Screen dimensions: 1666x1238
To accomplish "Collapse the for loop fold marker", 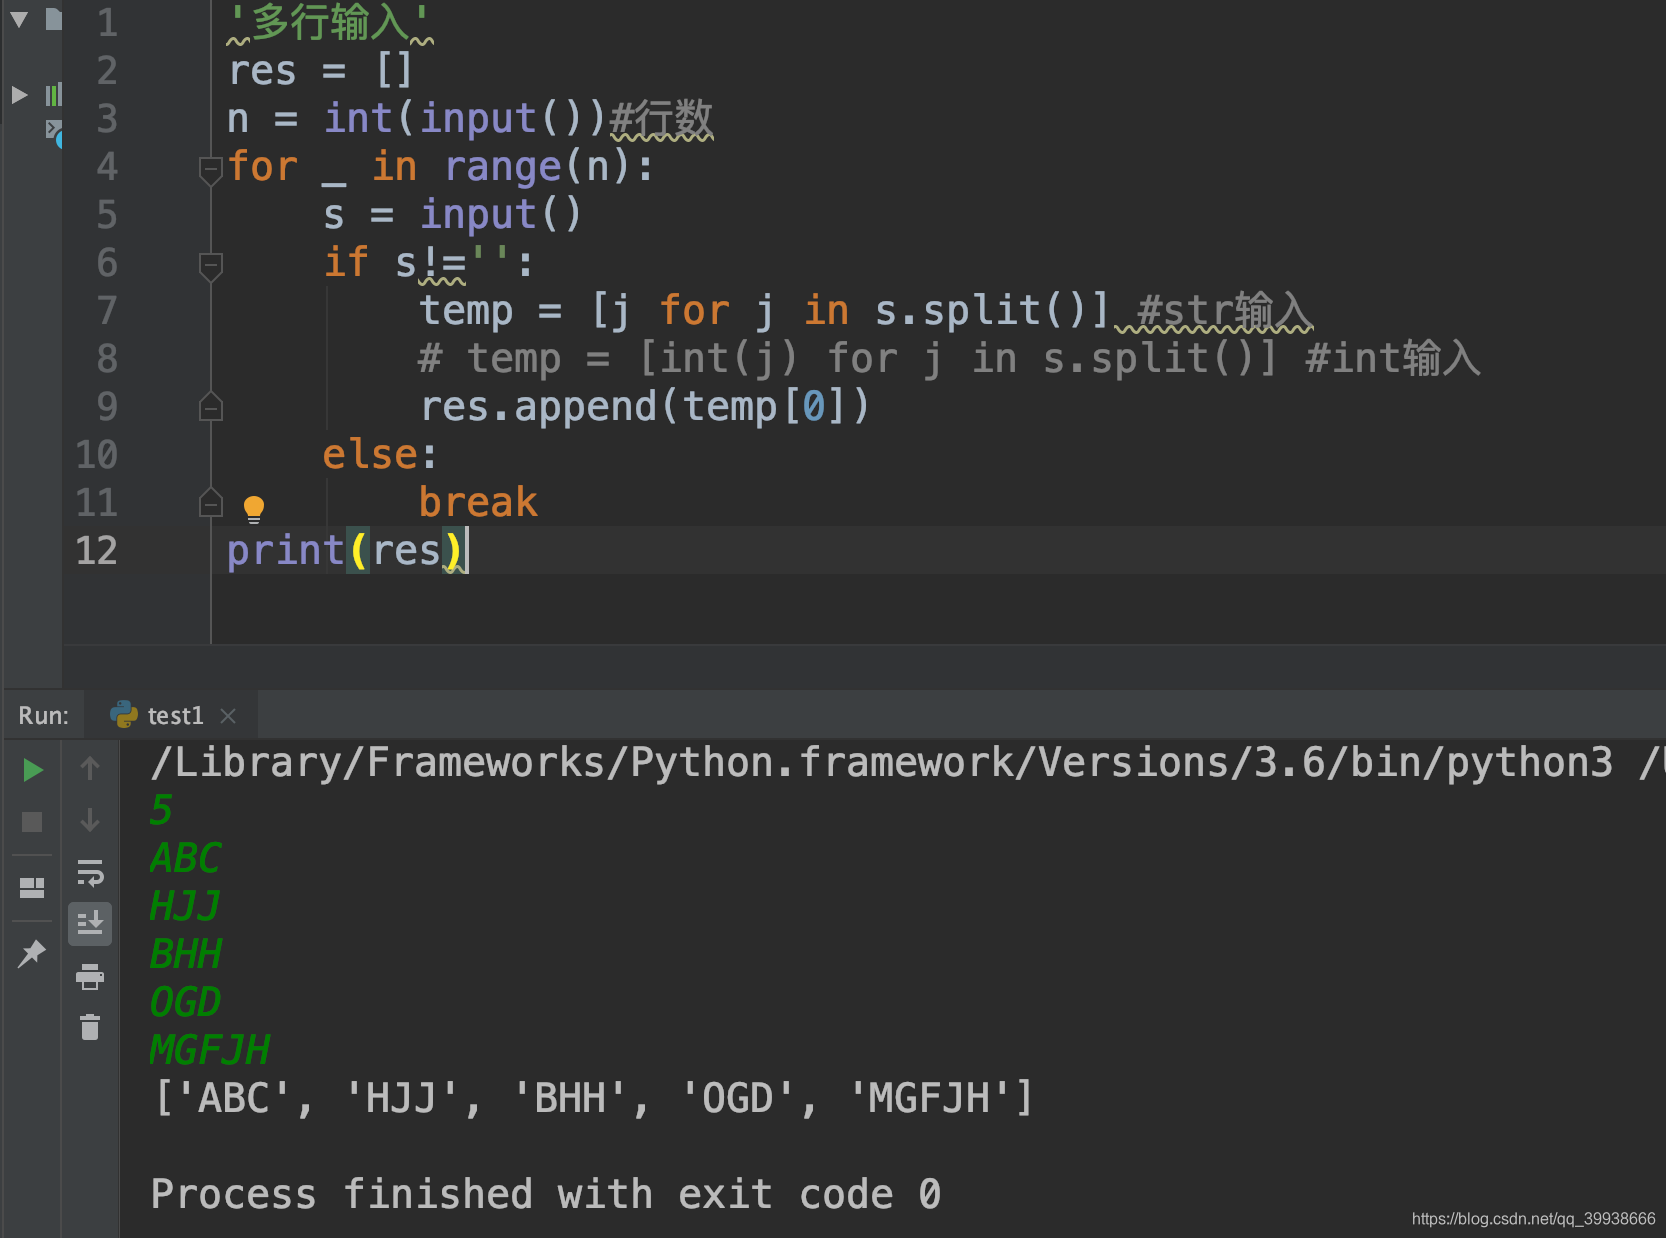I will (210, 170).
